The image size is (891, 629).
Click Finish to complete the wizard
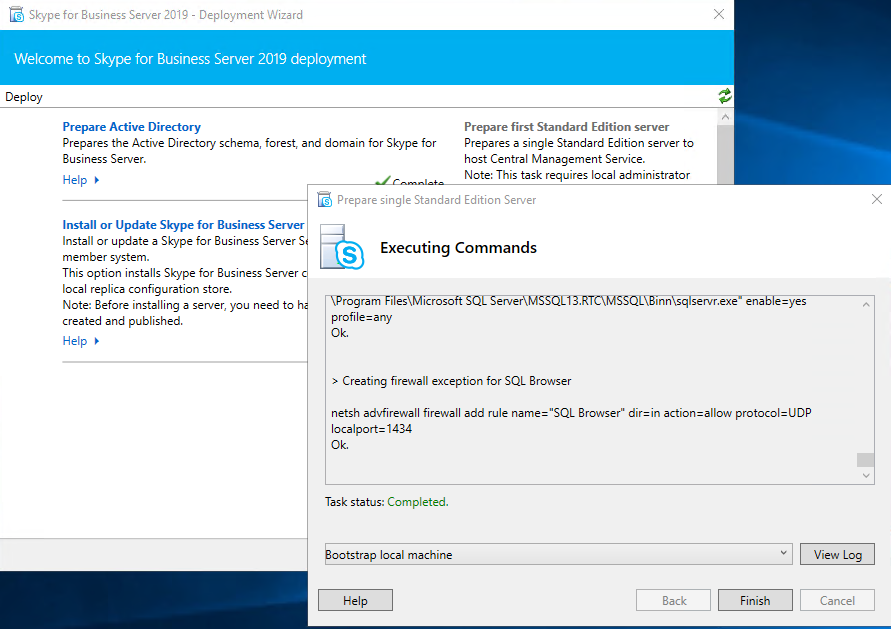[755, 601]
